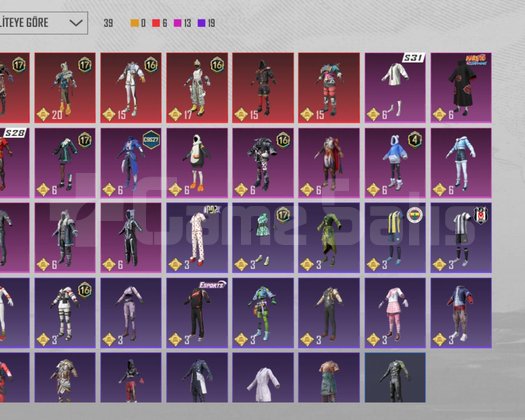Image resolution: width=525 pixels, height=420 pixels.
Task: Select the pink rarity filter showing 13
Action: [182, 23]
